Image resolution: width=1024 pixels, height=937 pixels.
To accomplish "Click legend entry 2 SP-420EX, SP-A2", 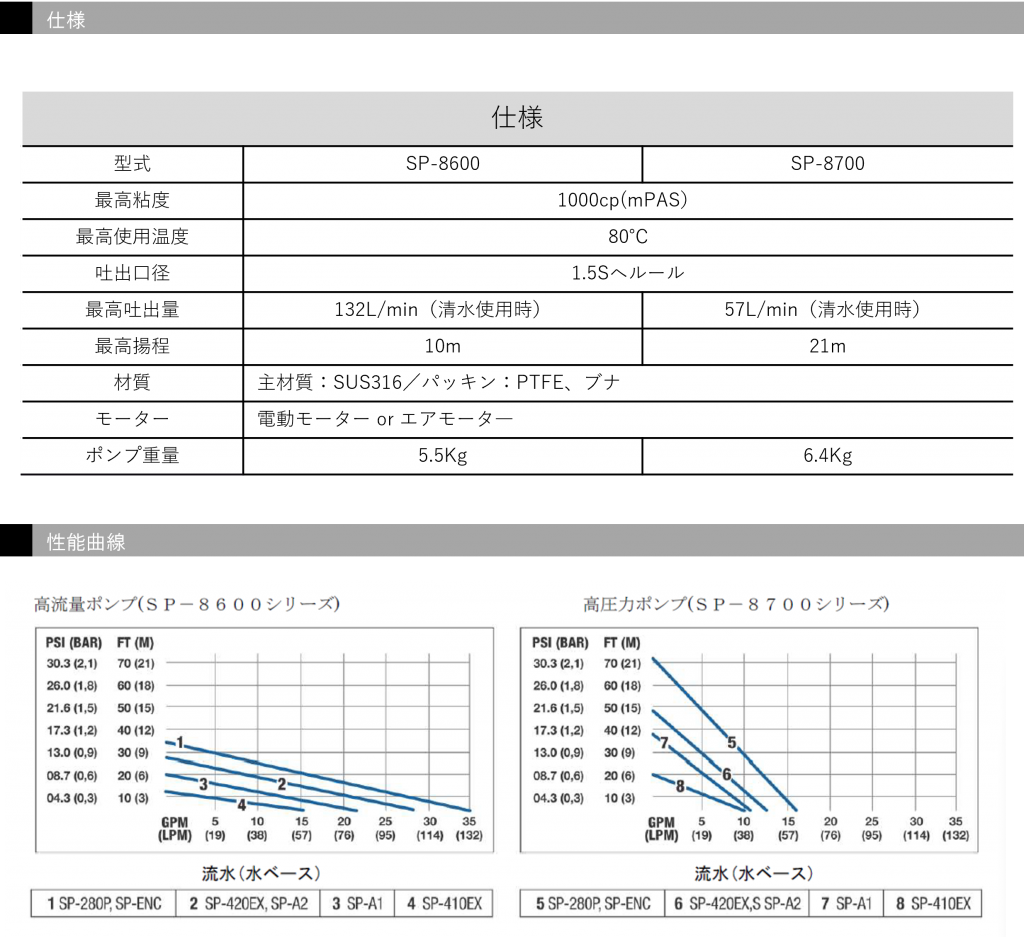I will point(248,904).
